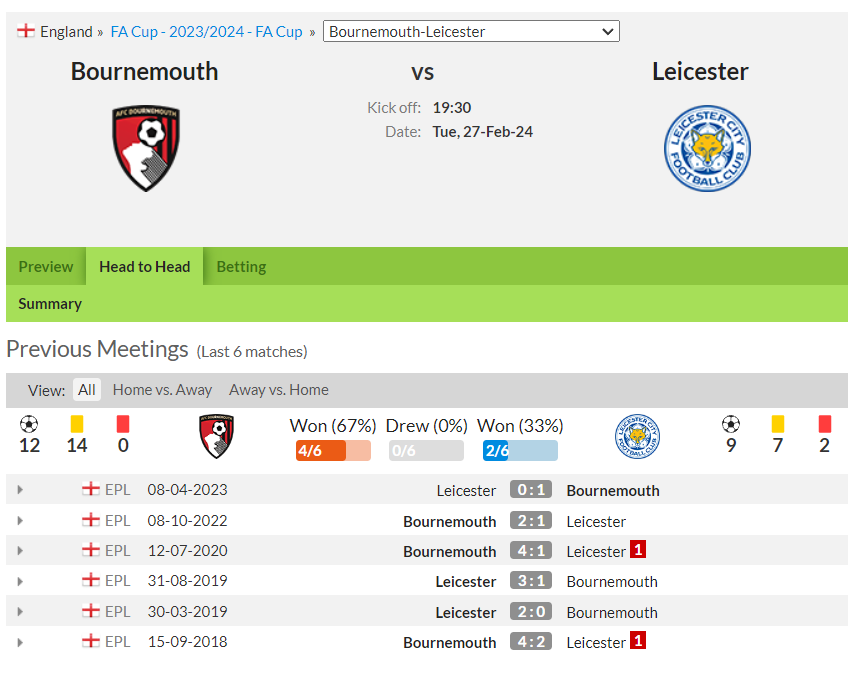Click the large Leicester City crest
The image size is (849, 692).
[707, 148]
